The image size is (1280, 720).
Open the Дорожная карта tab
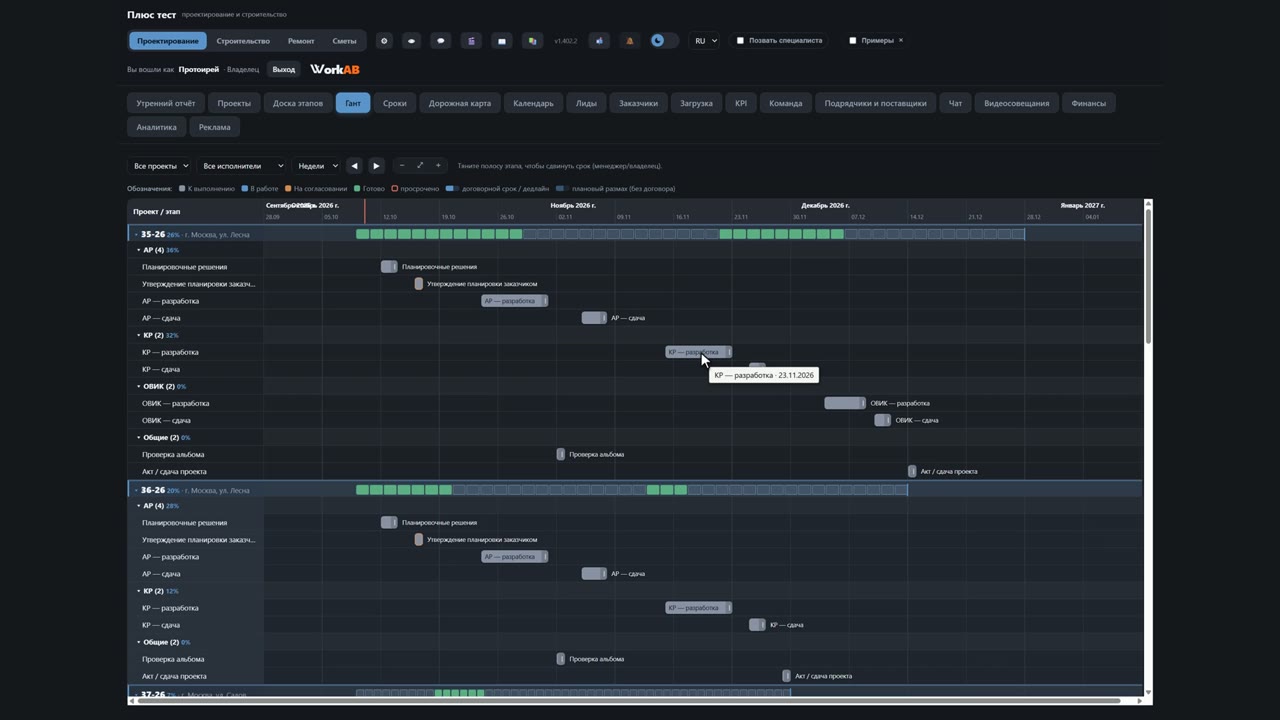click(x=460, y=103)
